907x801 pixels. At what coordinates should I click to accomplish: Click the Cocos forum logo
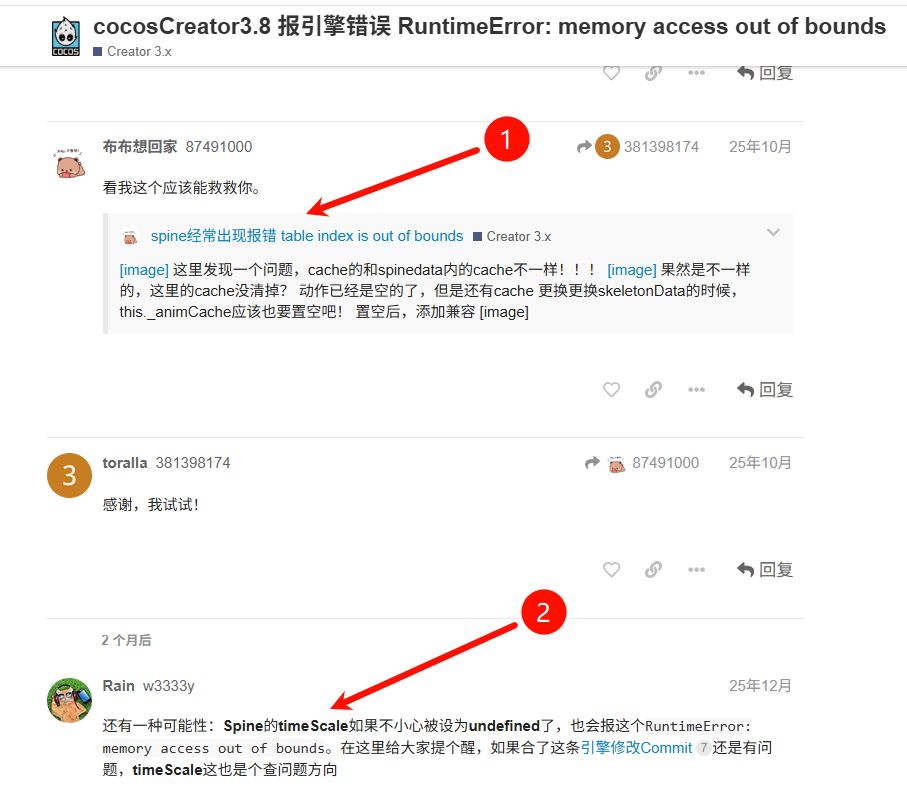[x=66, y=36]
